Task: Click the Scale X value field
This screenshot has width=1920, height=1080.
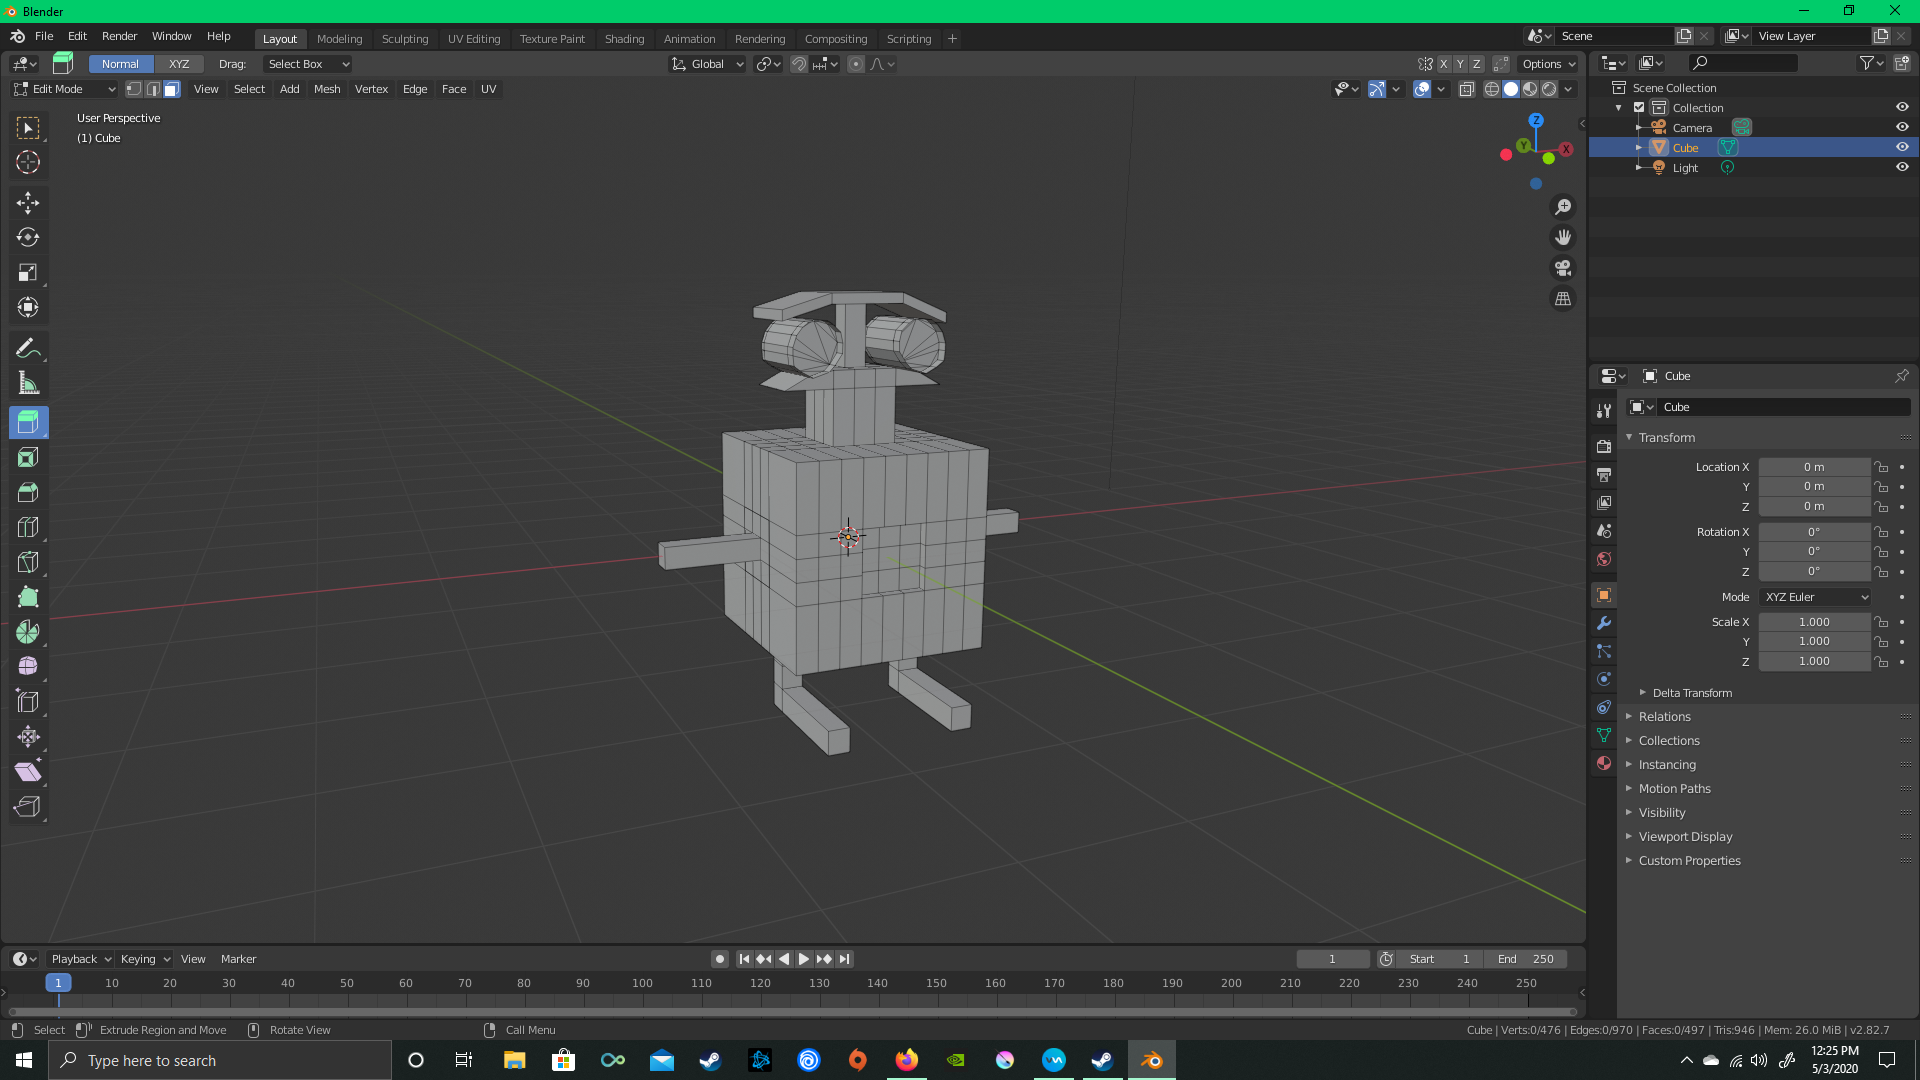Action: tap(1813, 622)
